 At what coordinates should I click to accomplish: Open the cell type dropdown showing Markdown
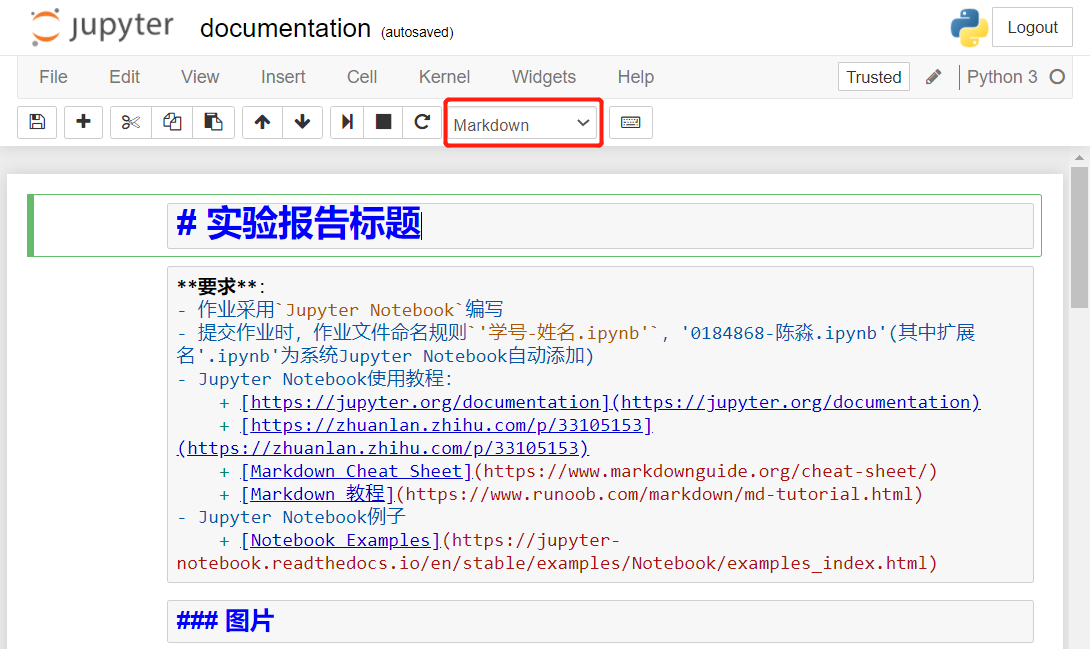[x=523, y=124]
